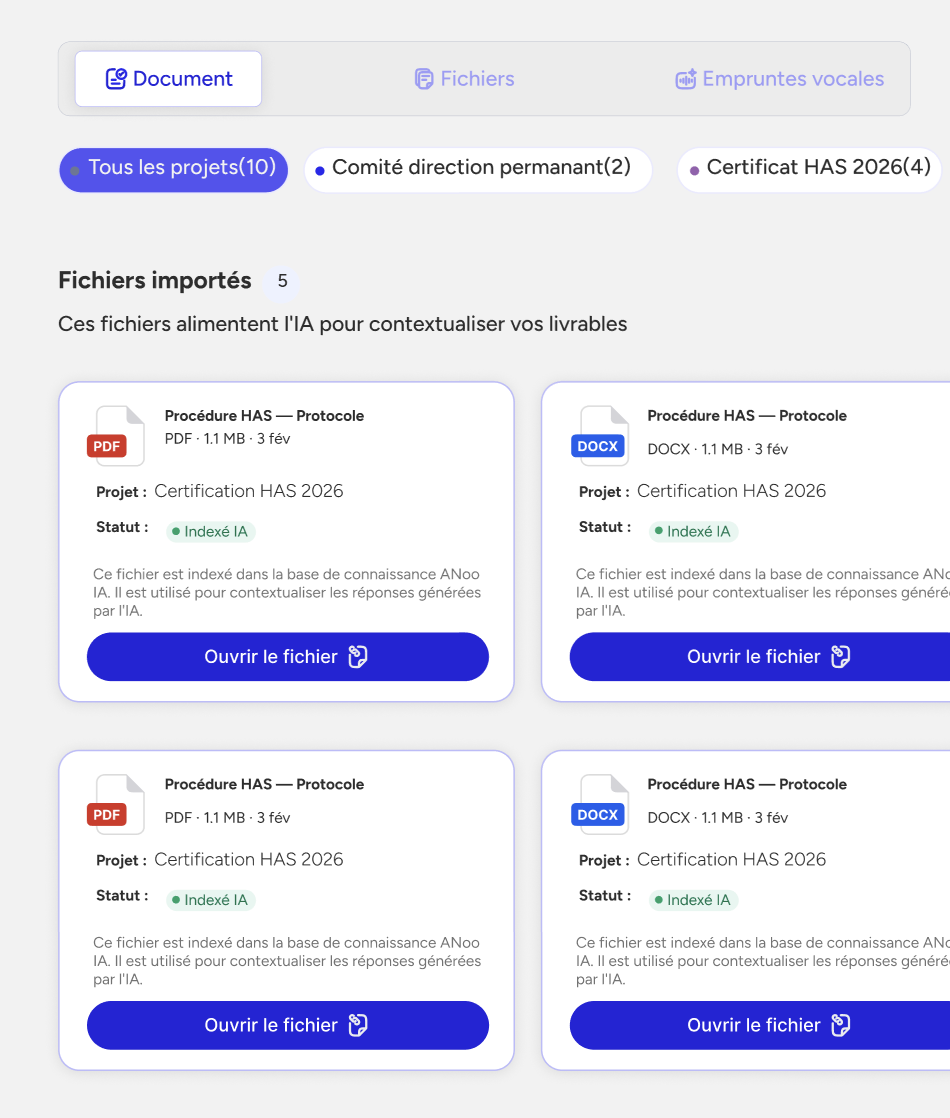Image resolution: width=950 pixels, height=1118 pixels.
Task: Open the Fichiers tab
Action: pyautogui.click(x=464, y=79)
